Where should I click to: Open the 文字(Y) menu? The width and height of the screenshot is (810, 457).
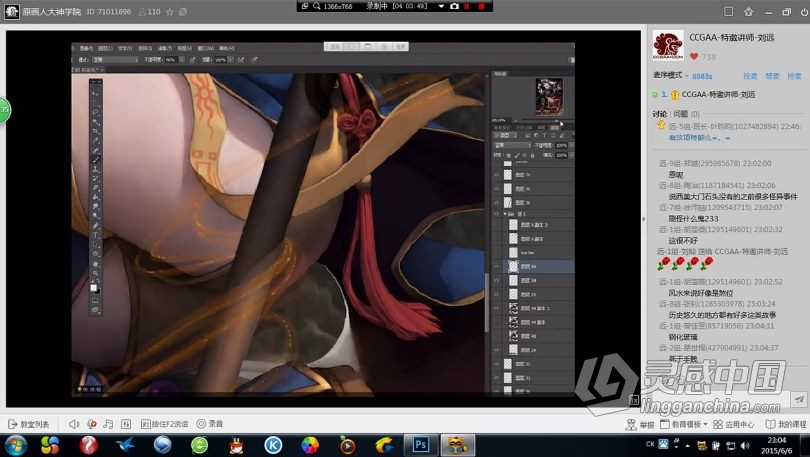pyautogui.click(x=125, y=48)
